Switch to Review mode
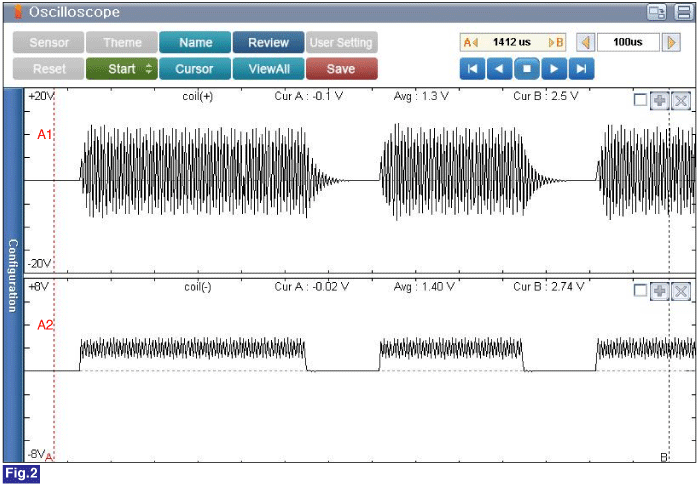The height and width of the screenshot is (486, 700). pyautogui.click(x=268, y=43)
